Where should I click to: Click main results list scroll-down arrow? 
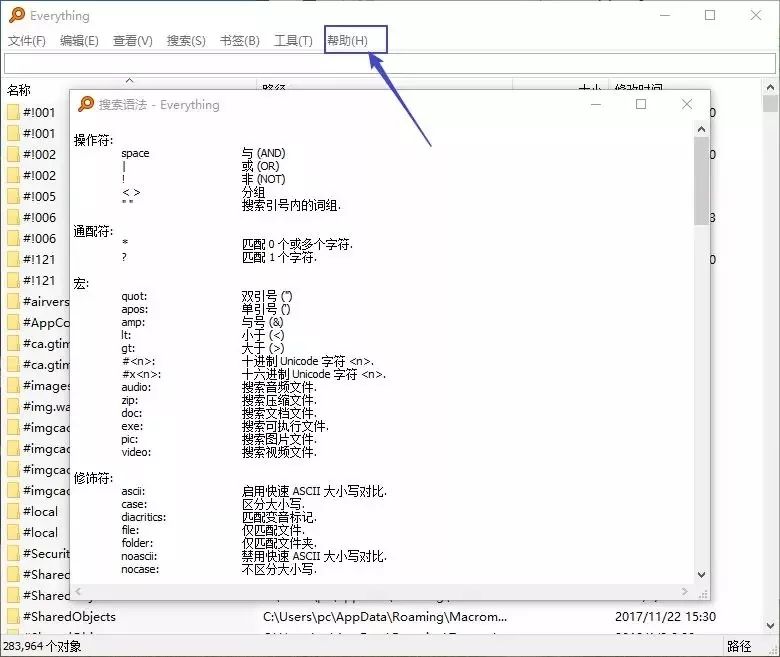click(770, 626)
